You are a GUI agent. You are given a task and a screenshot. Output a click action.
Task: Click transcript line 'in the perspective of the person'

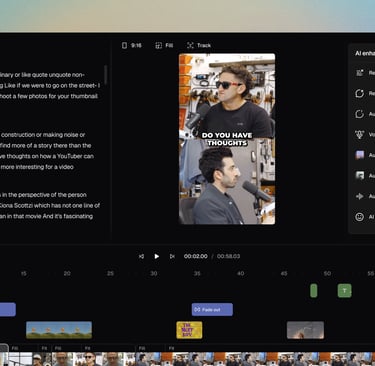pyautogui.click(x=43, y=195)
